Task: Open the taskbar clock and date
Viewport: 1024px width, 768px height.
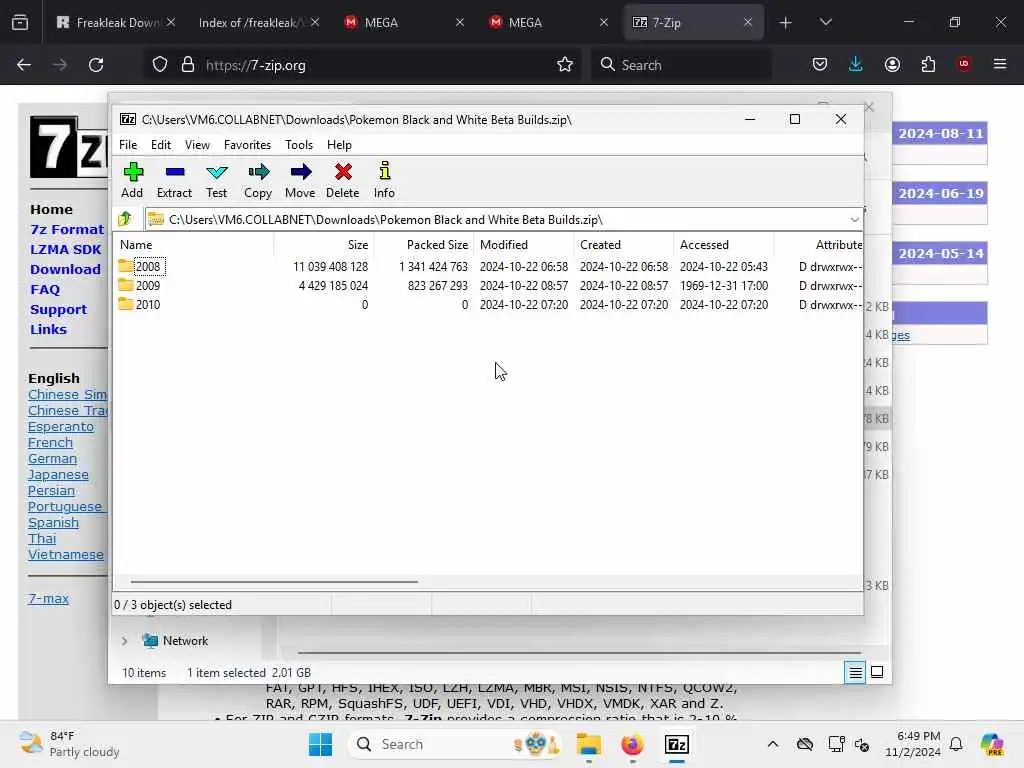Action: pos(913,744)
